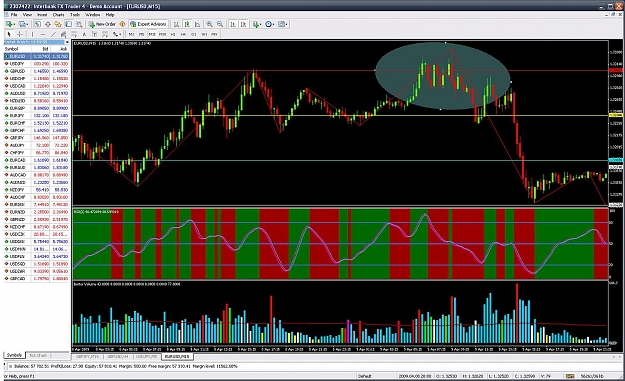This screenshot has height=381, width=625.
Task: Open the View menu
Action: coord(27,15)
